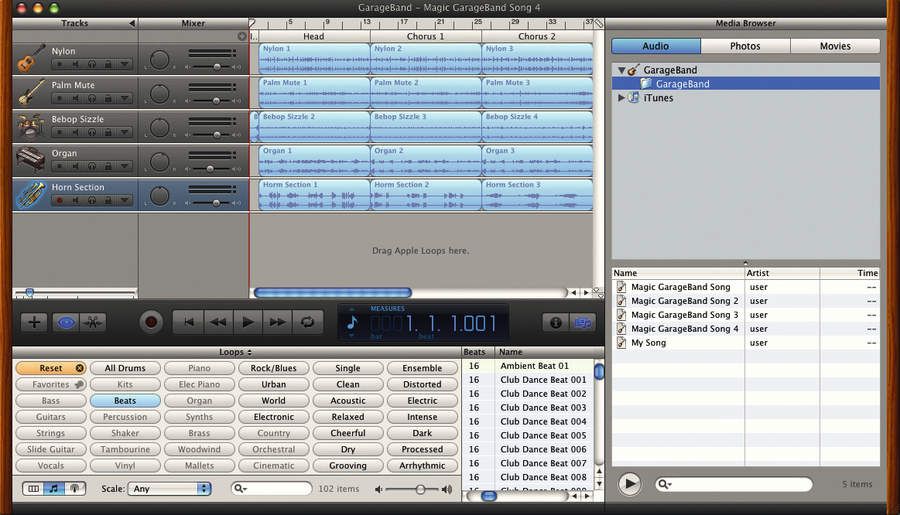This screenshot has height=515, width=900.
Task: Expand automation arrow on Horn Section track
Action: [x=125, y=200]
